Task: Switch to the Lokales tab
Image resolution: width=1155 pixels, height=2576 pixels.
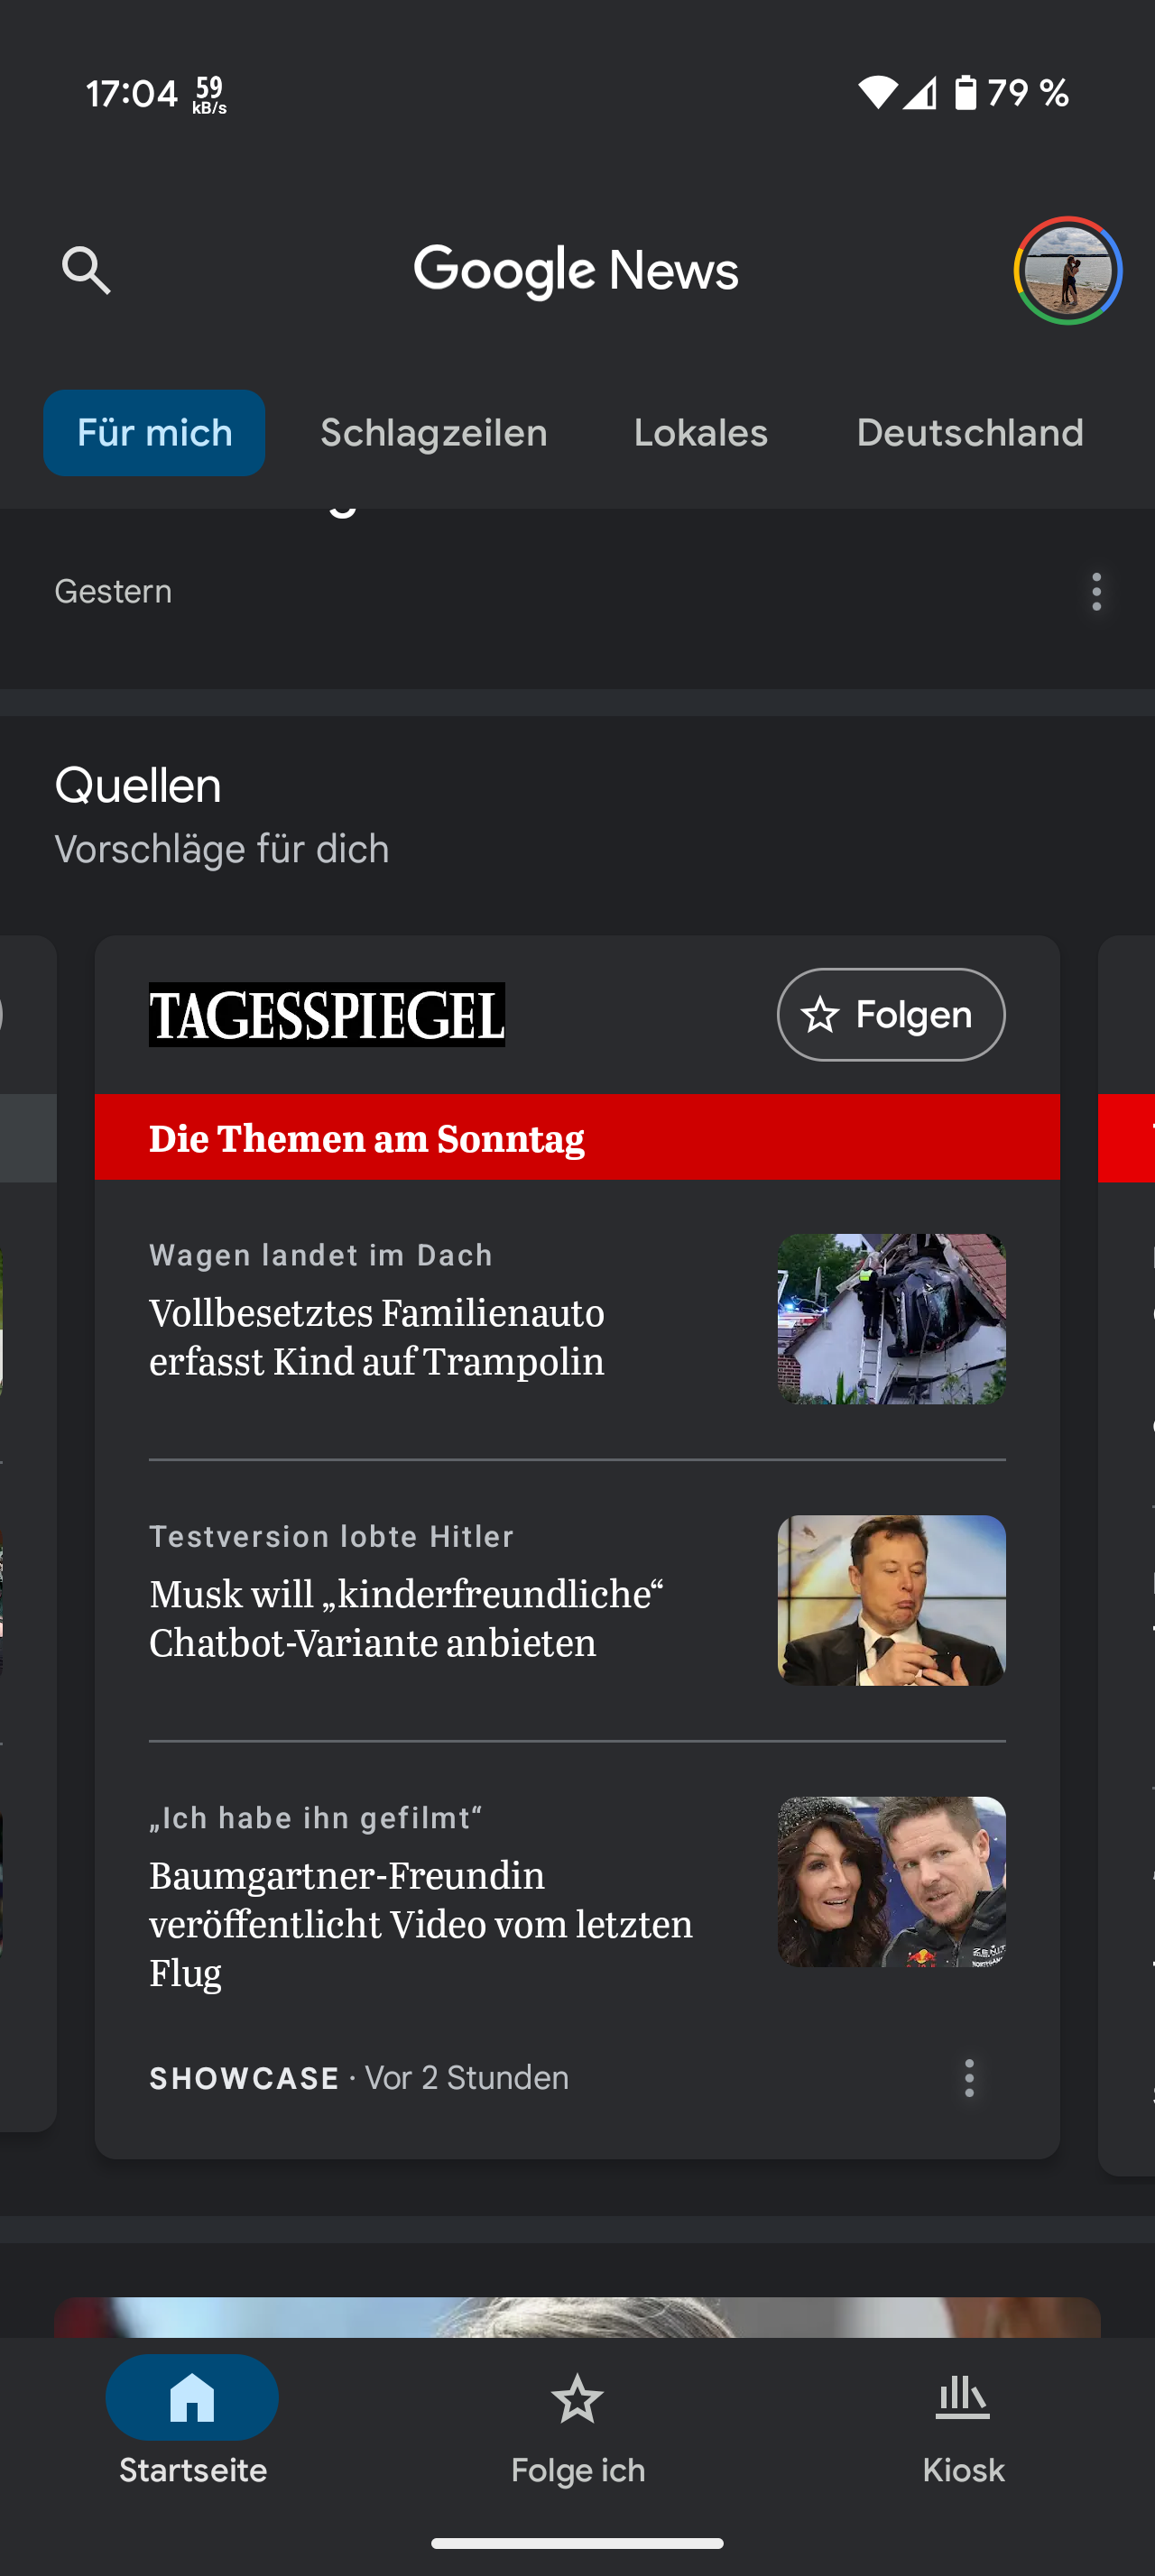Action: (x=700, y=433)
